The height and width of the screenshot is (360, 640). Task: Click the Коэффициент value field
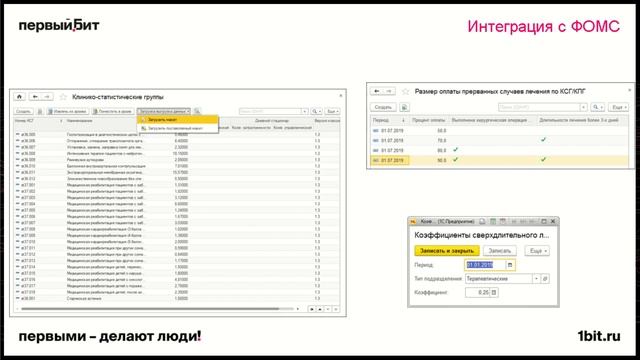[478, 292]
